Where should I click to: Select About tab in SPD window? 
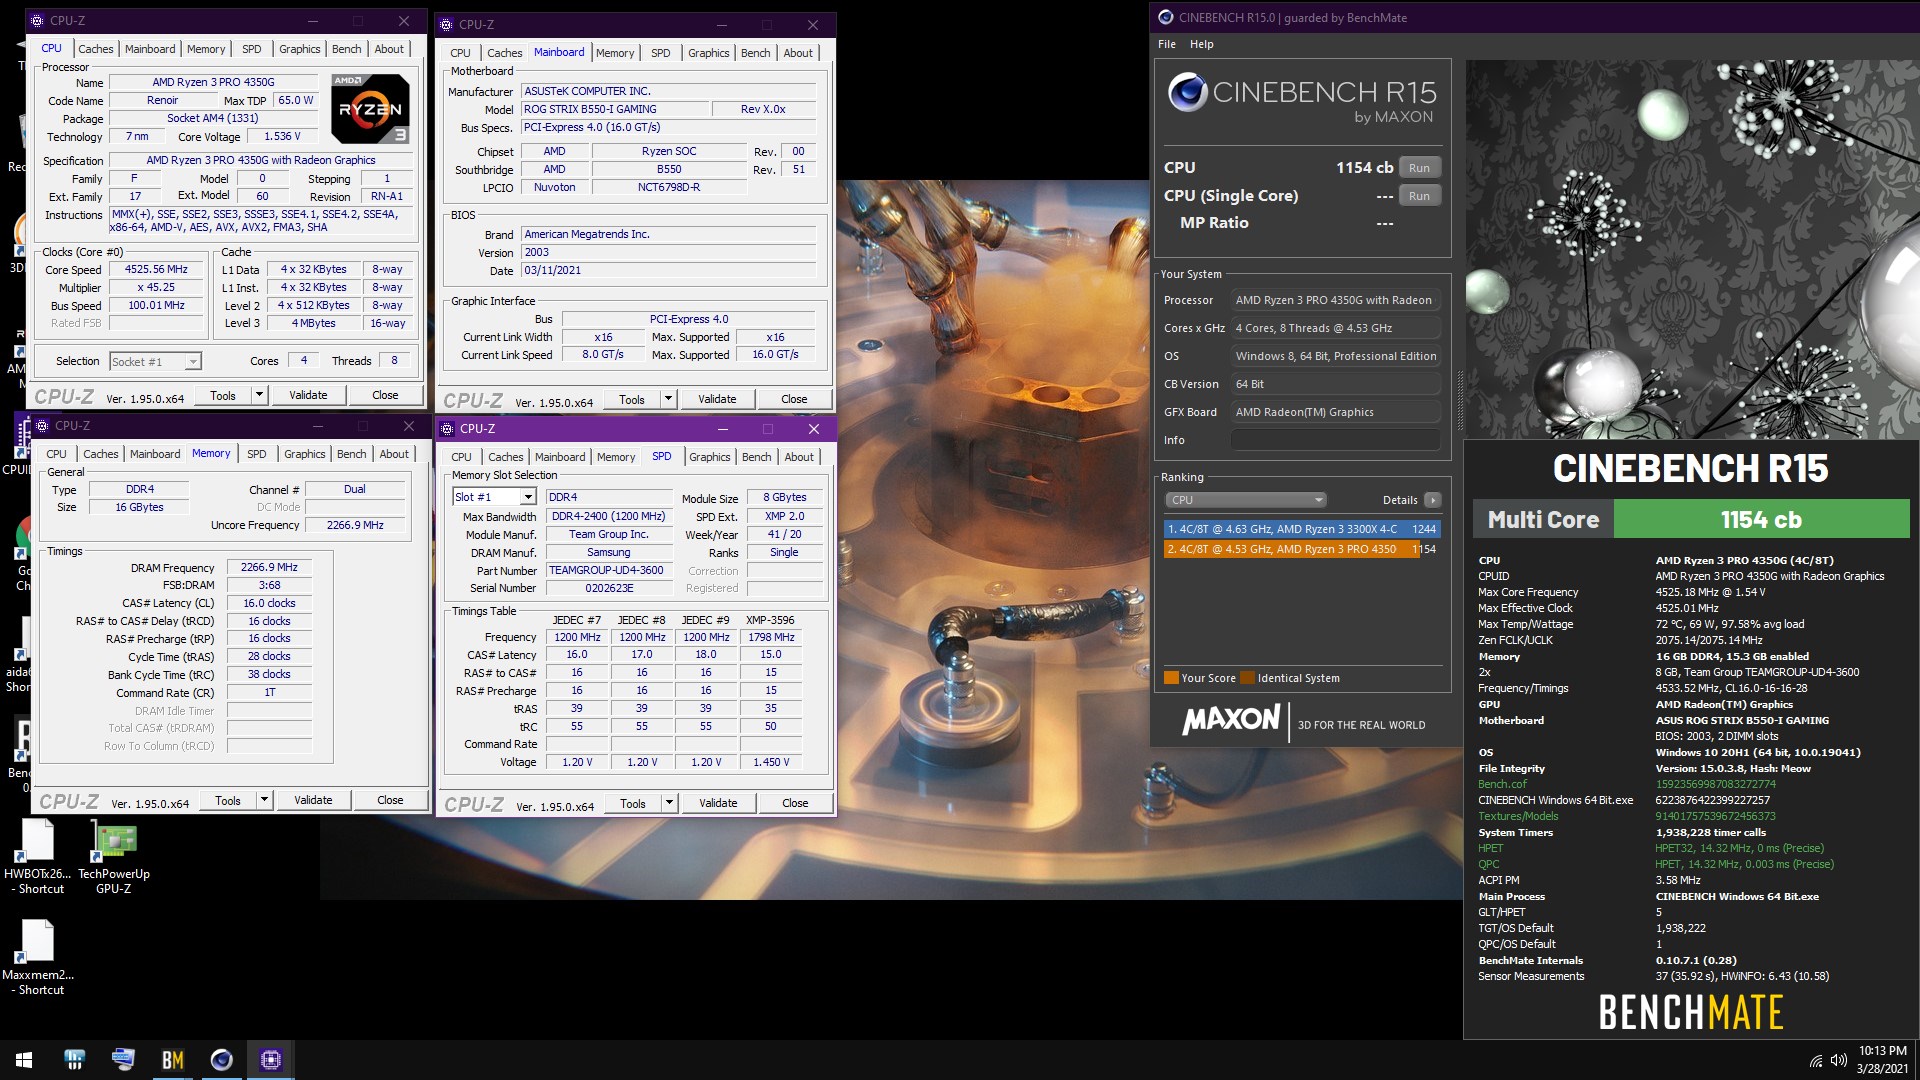pos(799,457)
